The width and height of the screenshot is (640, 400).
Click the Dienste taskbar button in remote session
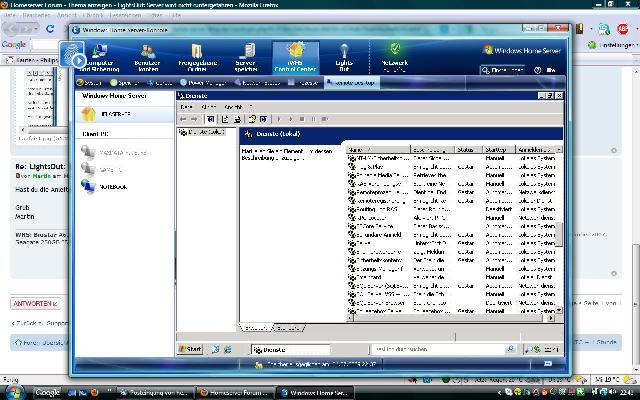291,350
